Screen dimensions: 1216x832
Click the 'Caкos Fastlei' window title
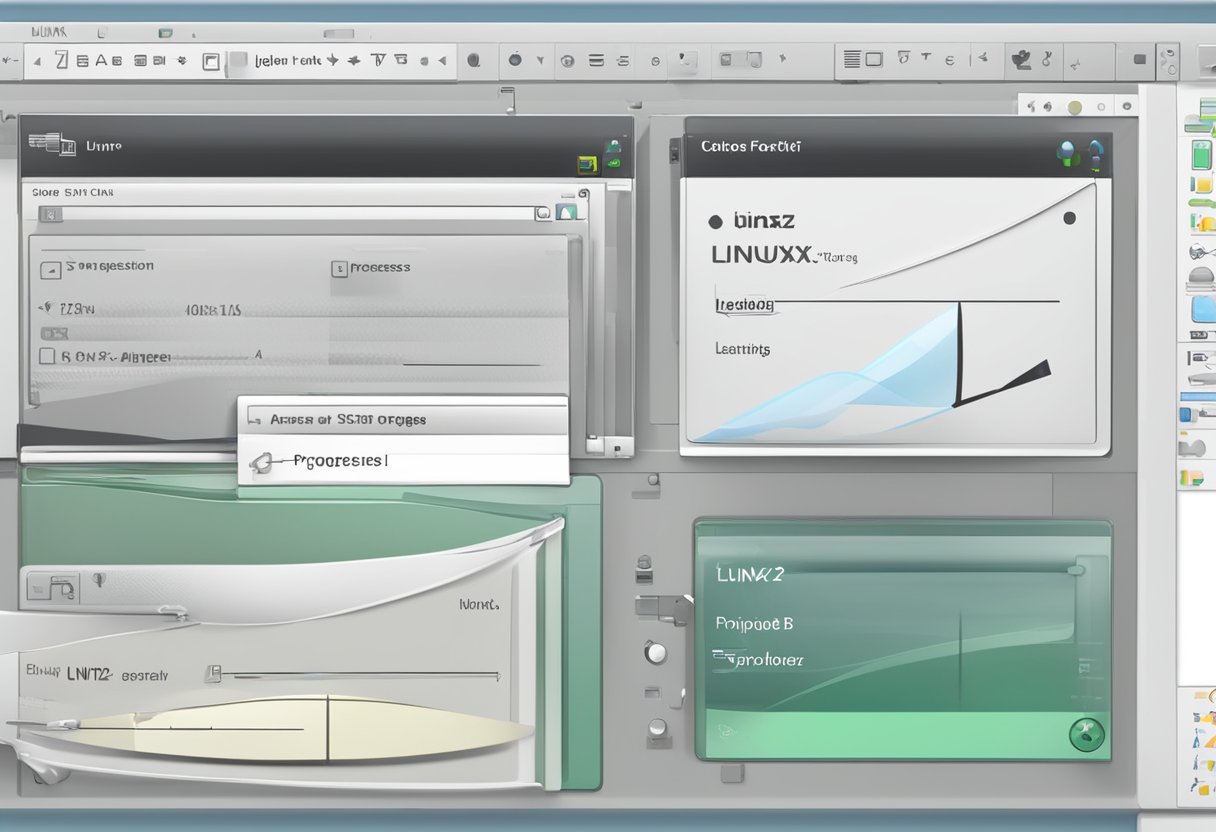tap(751, 146)
